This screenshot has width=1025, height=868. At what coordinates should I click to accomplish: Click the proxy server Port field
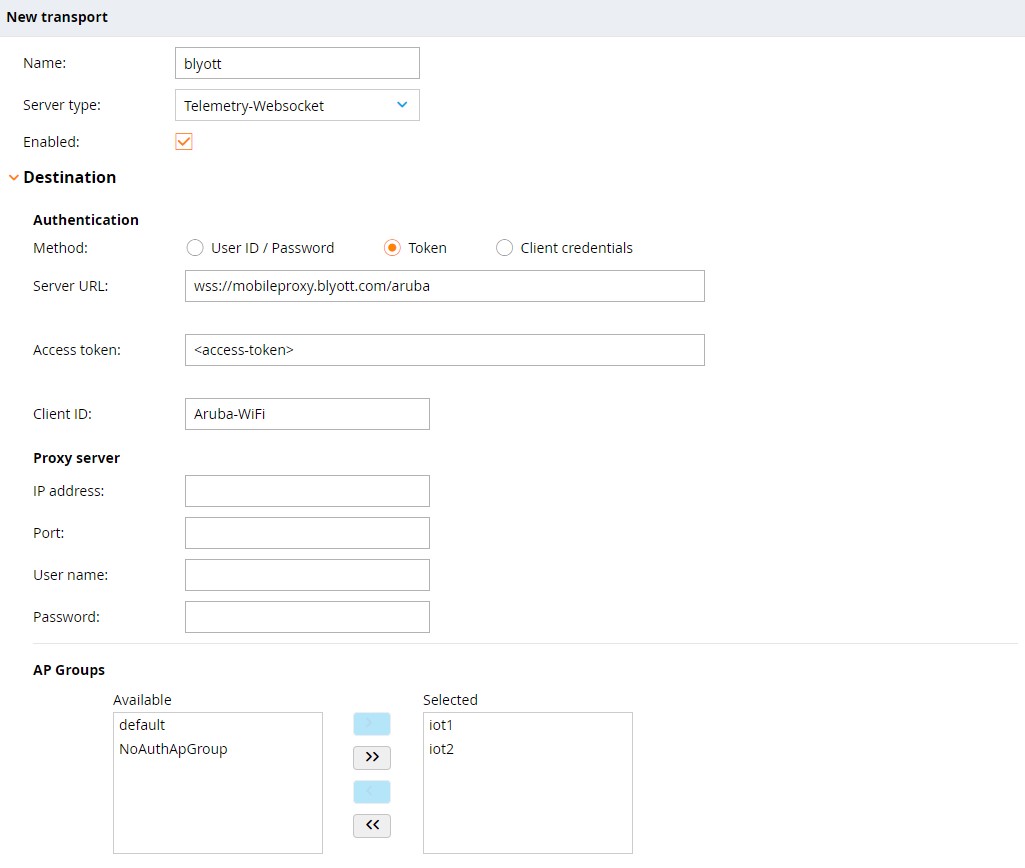coord(306,532)
